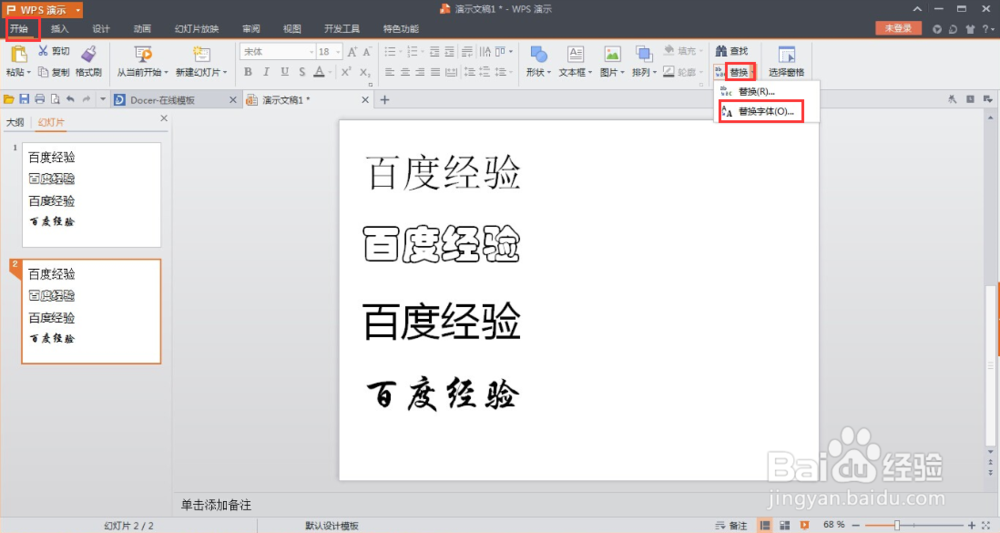Image resolution: width=1000 pixels, height=533 pixels.
Task: Start slideshow from status bar icon
Action: click(804, 525)
